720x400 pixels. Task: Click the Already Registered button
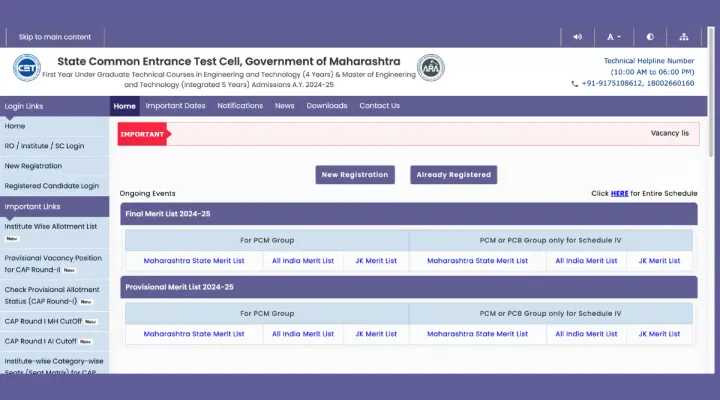(x=454, y=175)
